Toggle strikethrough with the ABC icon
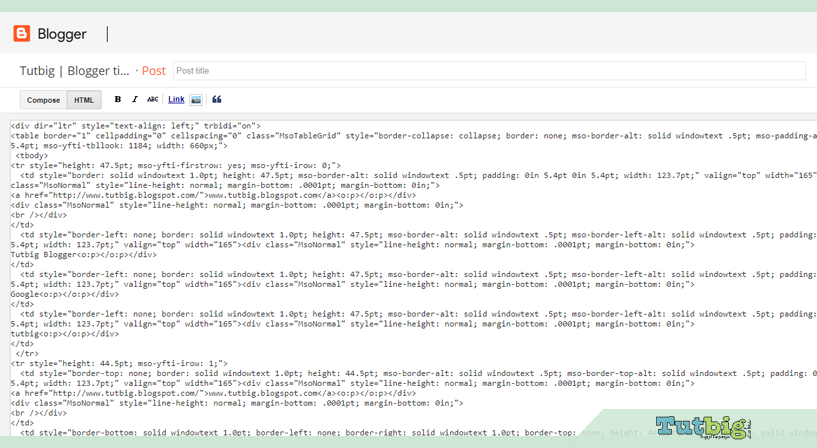This screenshot has width=817, height=448. click(x=152, y=99)
